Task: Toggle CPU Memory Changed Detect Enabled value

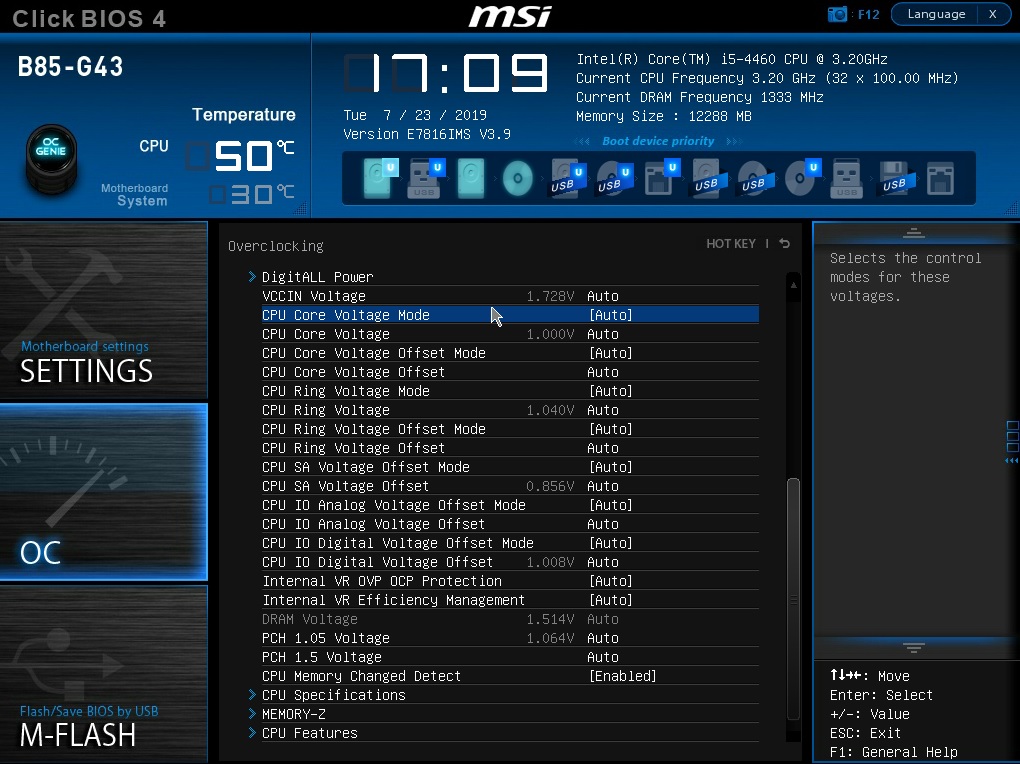Action: coord(622,676)
